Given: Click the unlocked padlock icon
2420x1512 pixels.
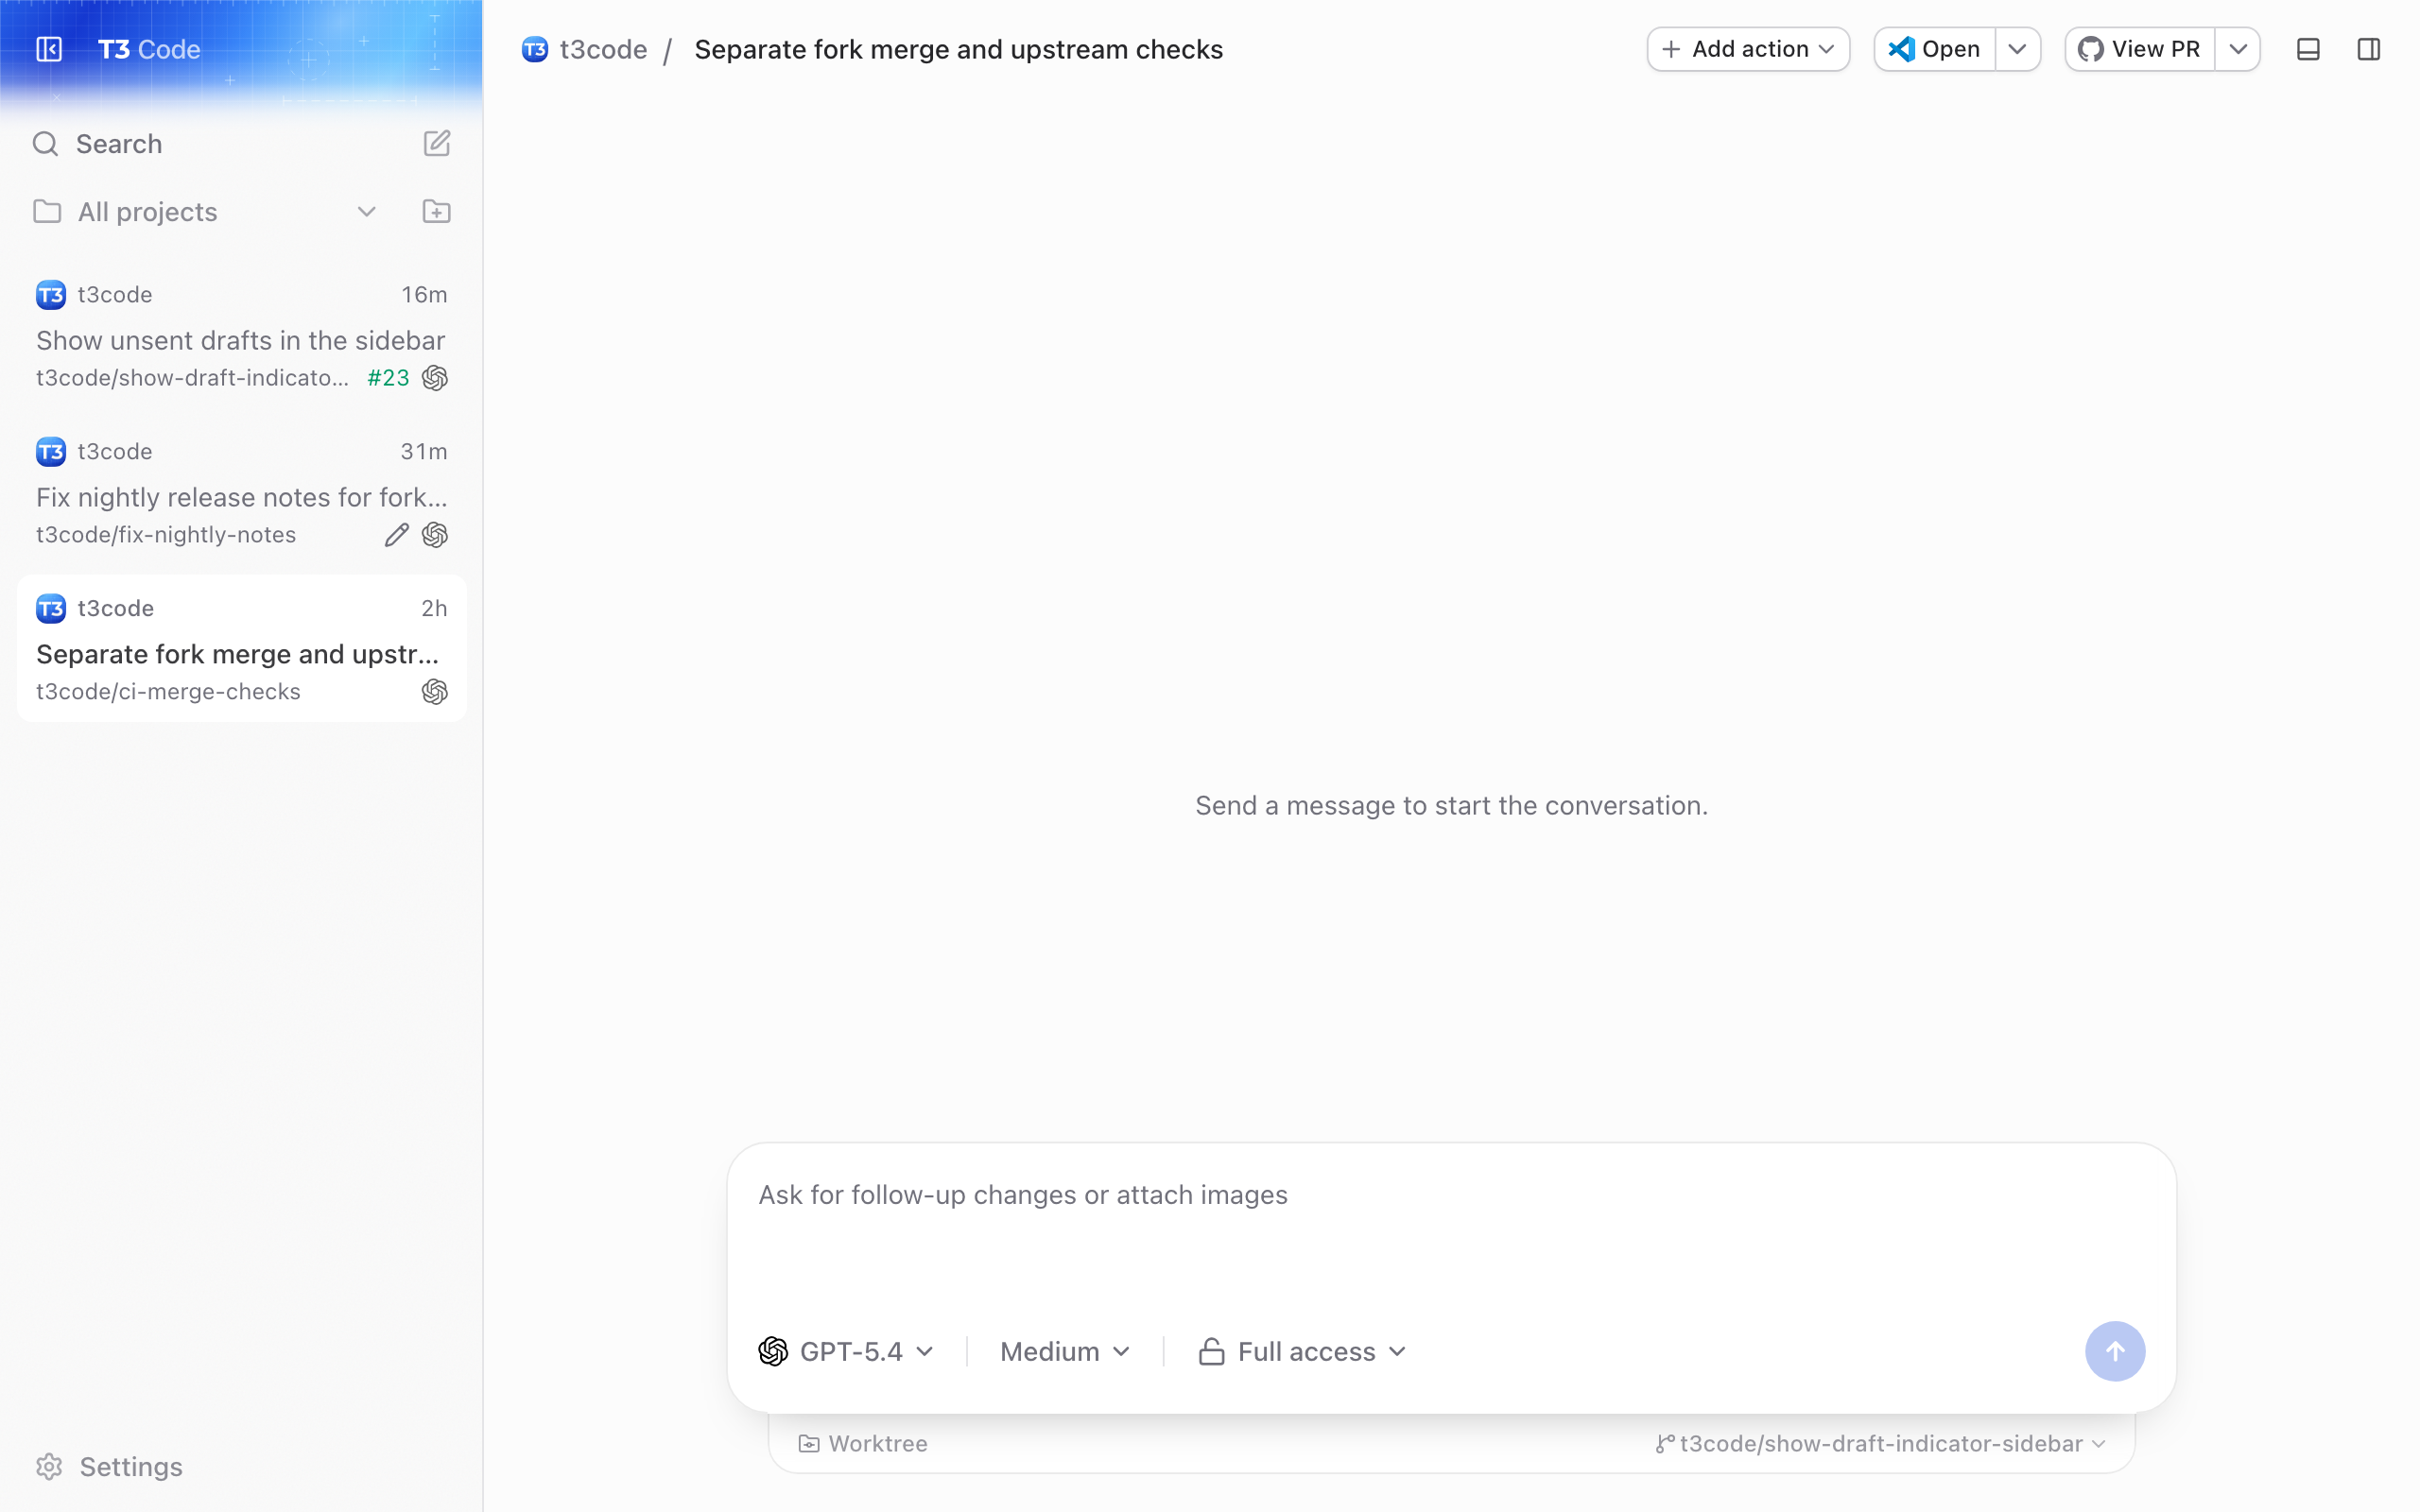Looking at the screenshot, I should [x=1212, y=1352].
